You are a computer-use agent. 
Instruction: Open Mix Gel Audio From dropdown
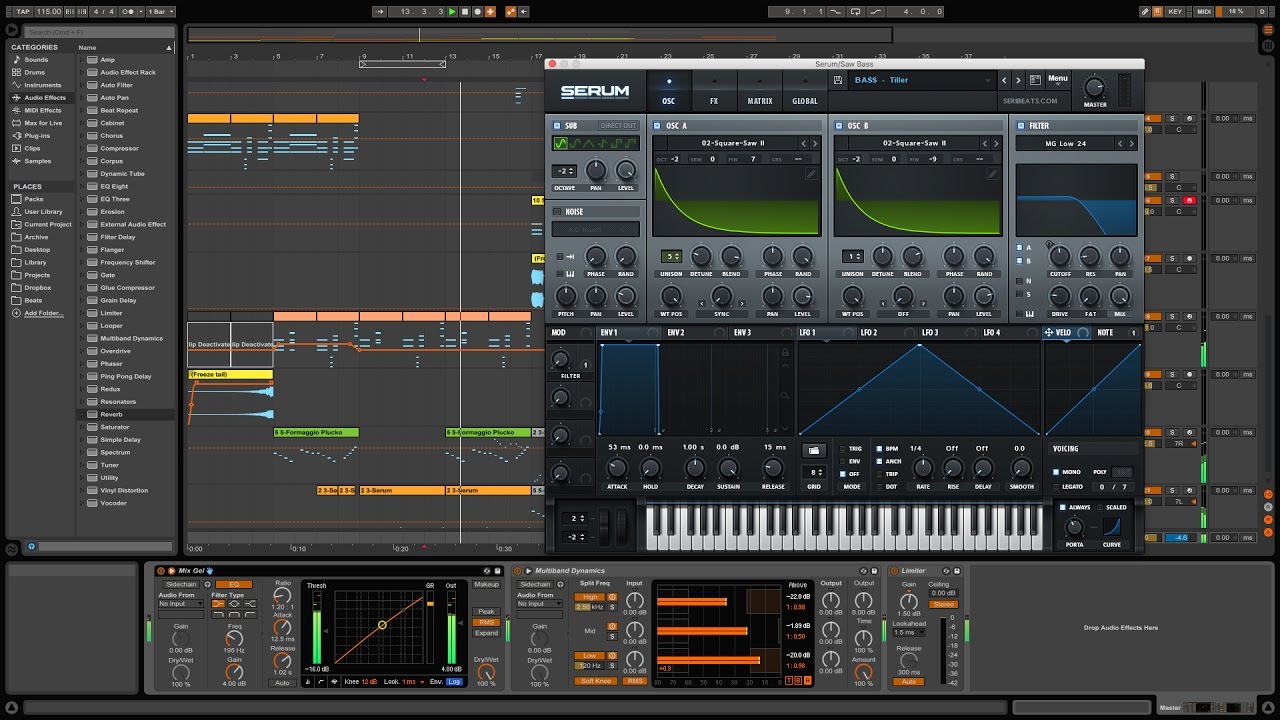coord(180,604)
